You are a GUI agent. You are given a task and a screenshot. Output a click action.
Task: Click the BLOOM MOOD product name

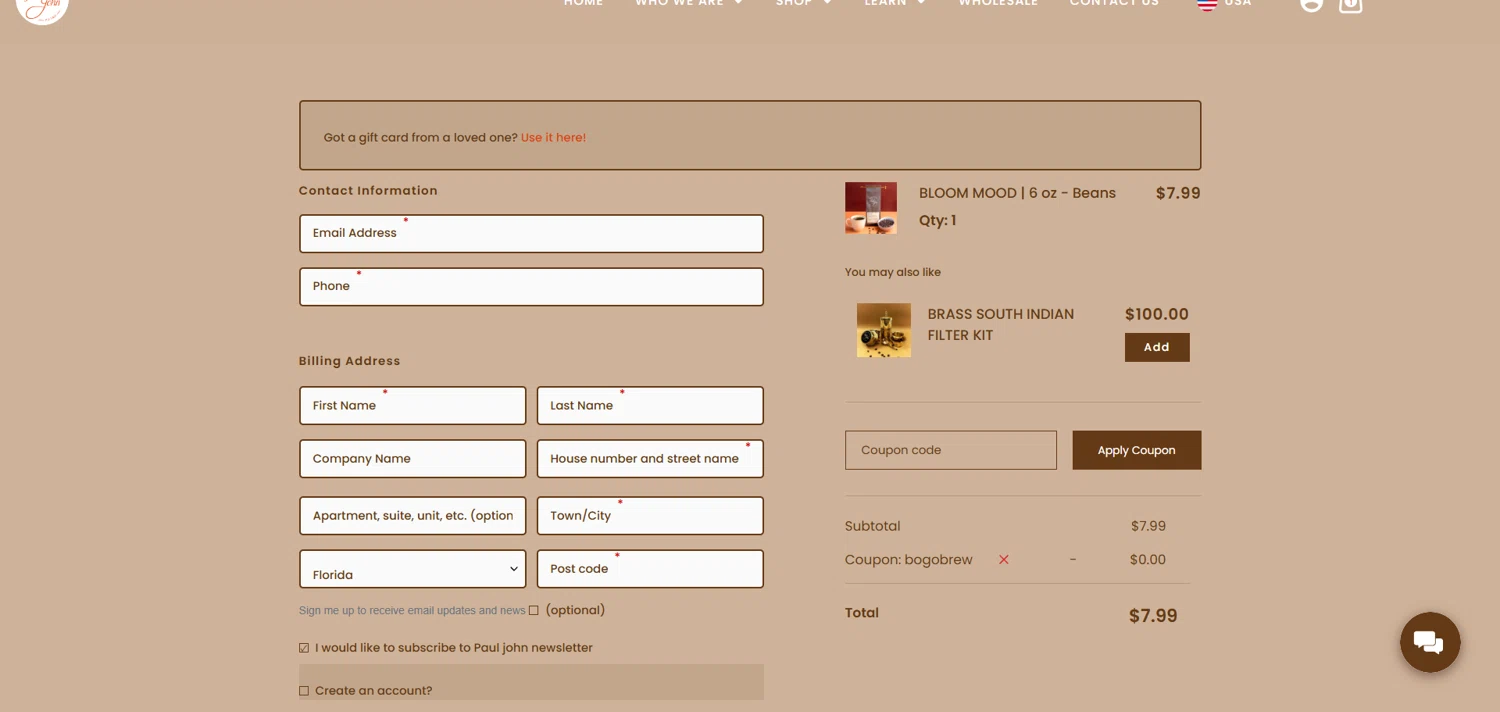tap(1017, 193)
